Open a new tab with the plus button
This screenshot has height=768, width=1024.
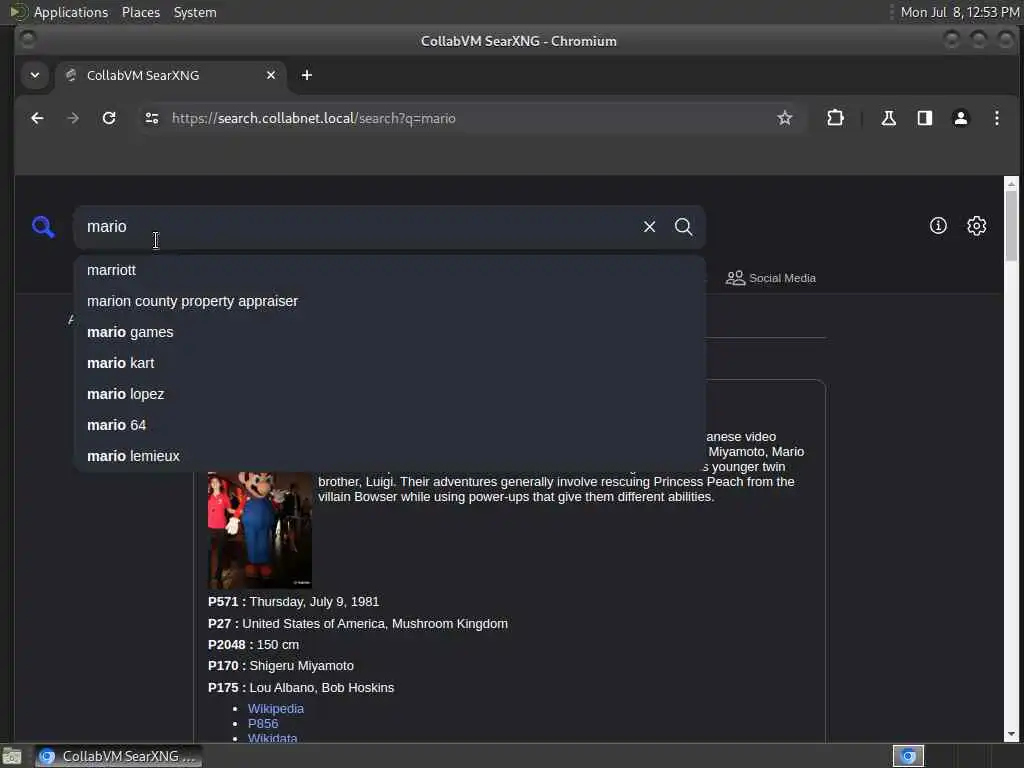[306, 75]
